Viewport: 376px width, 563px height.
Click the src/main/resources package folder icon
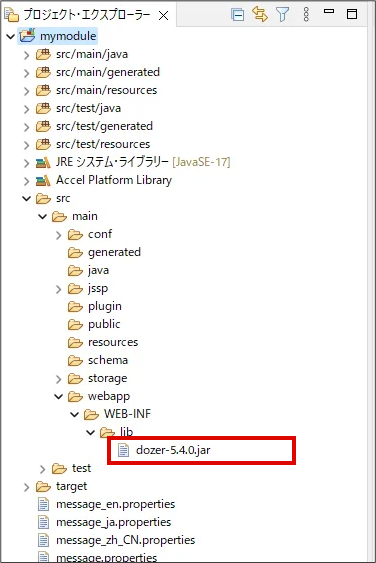43,90
